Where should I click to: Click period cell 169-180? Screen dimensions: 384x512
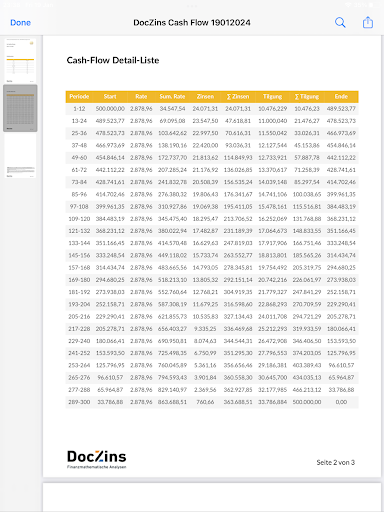(x=79, y=280)
